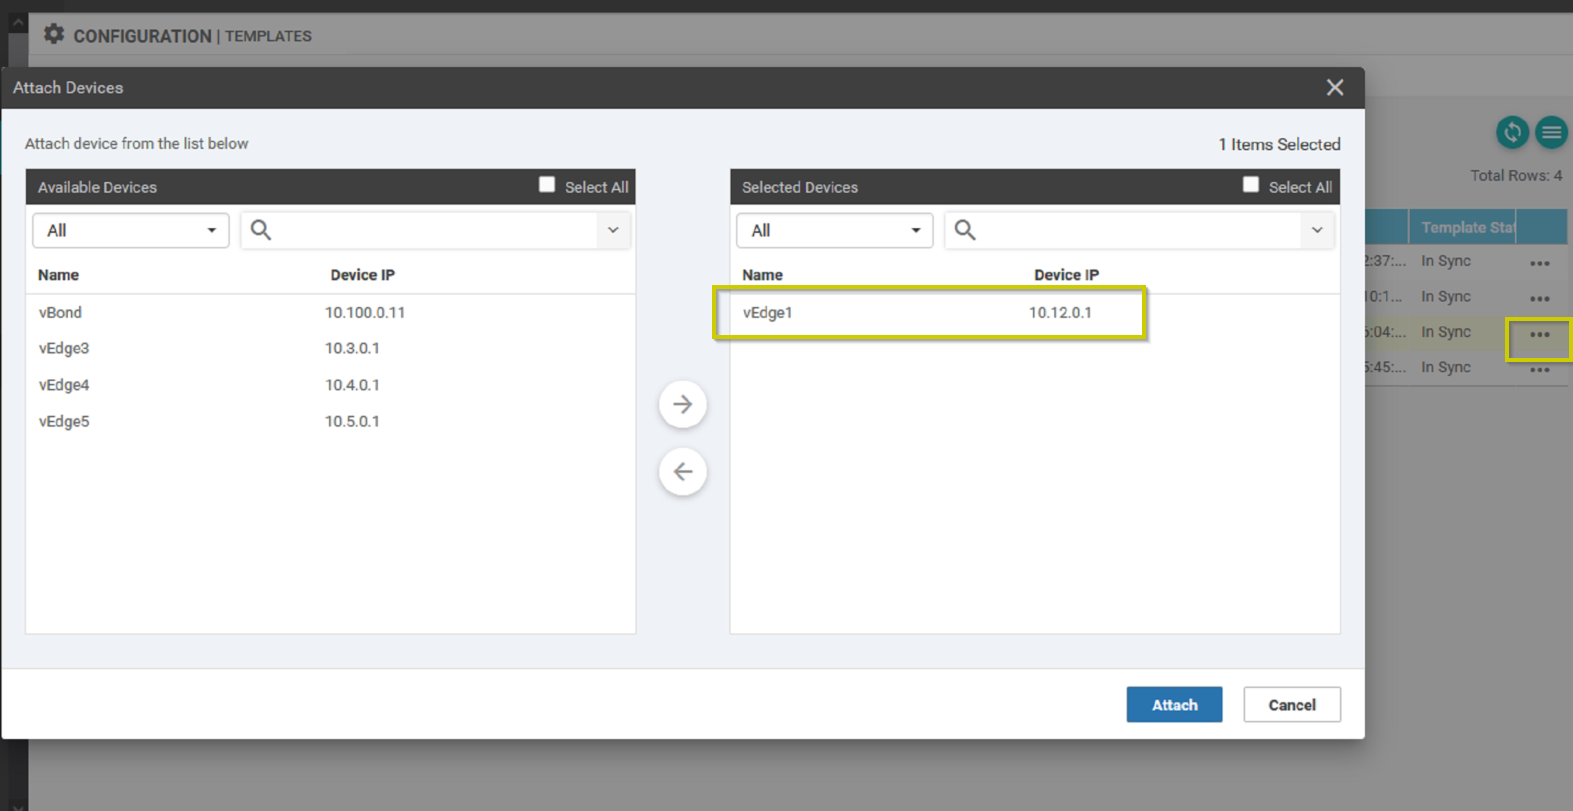Select vEdge5 device row
The height and width of the screenshot is (811, 1573).
330,421
